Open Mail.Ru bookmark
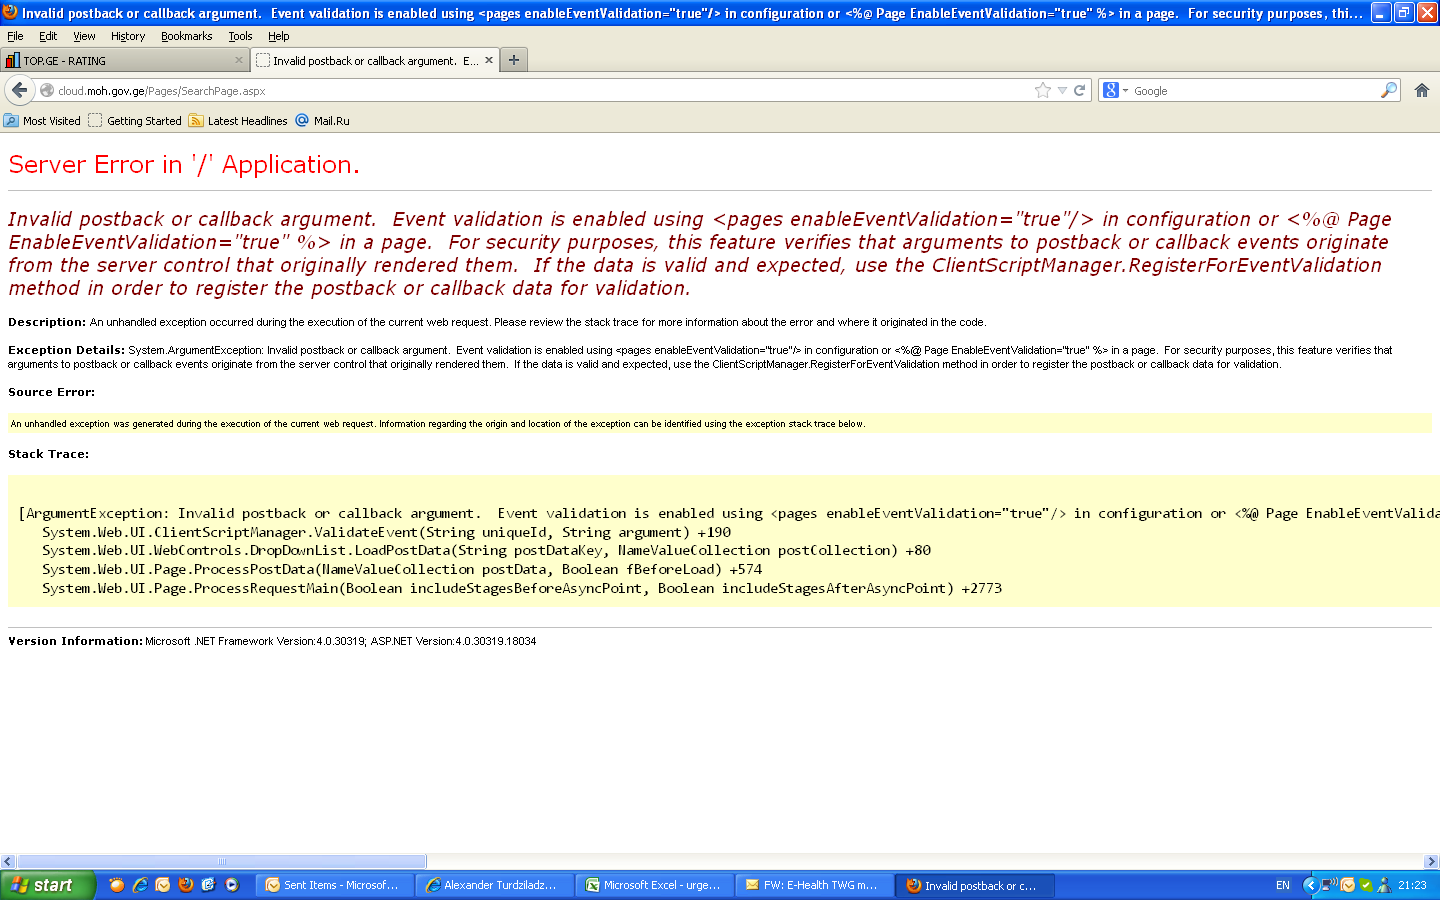Image resolution: width=1440 pixels, height=900 pixels. point(323,121)
